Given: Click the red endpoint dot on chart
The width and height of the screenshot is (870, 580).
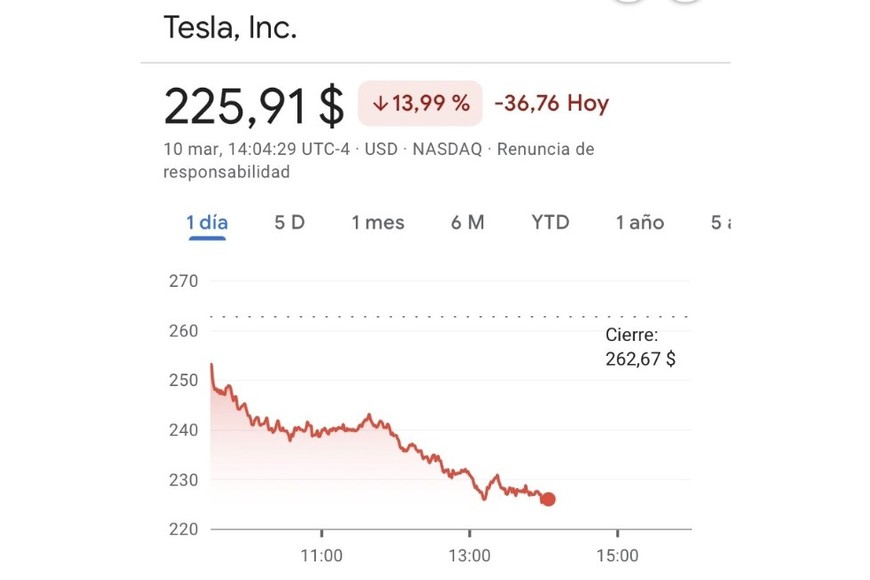Looking at the screenshot, I should coord(547,499).
